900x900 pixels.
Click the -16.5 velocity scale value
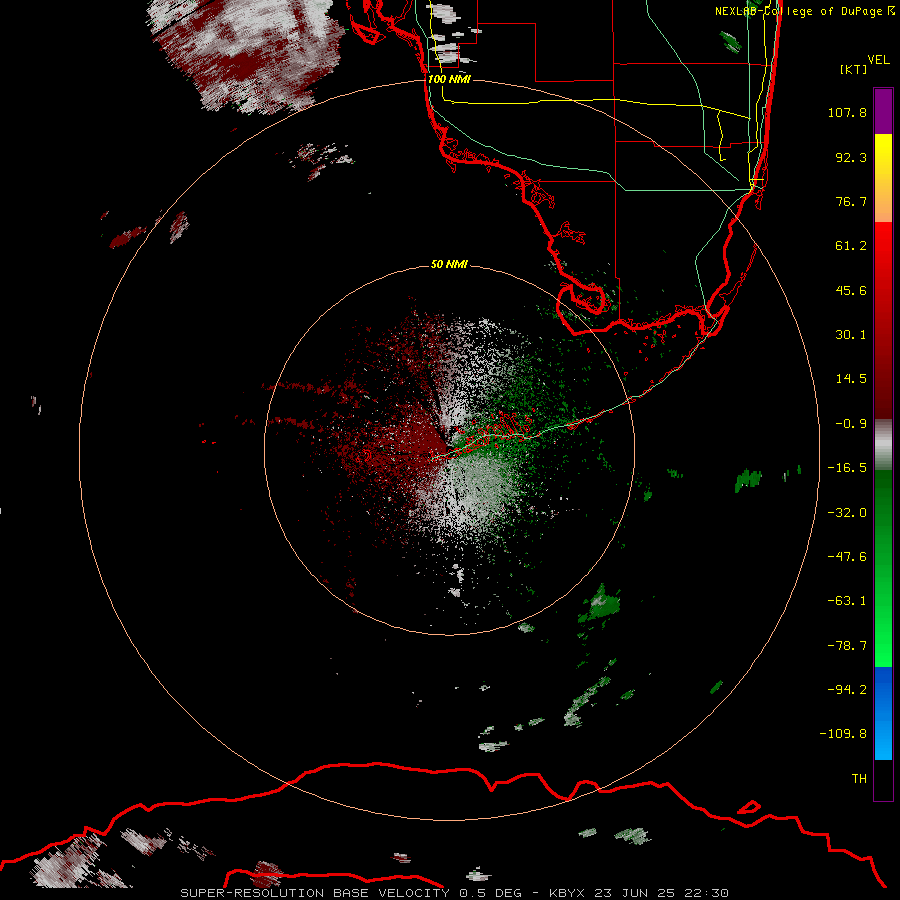click(847, 468)
